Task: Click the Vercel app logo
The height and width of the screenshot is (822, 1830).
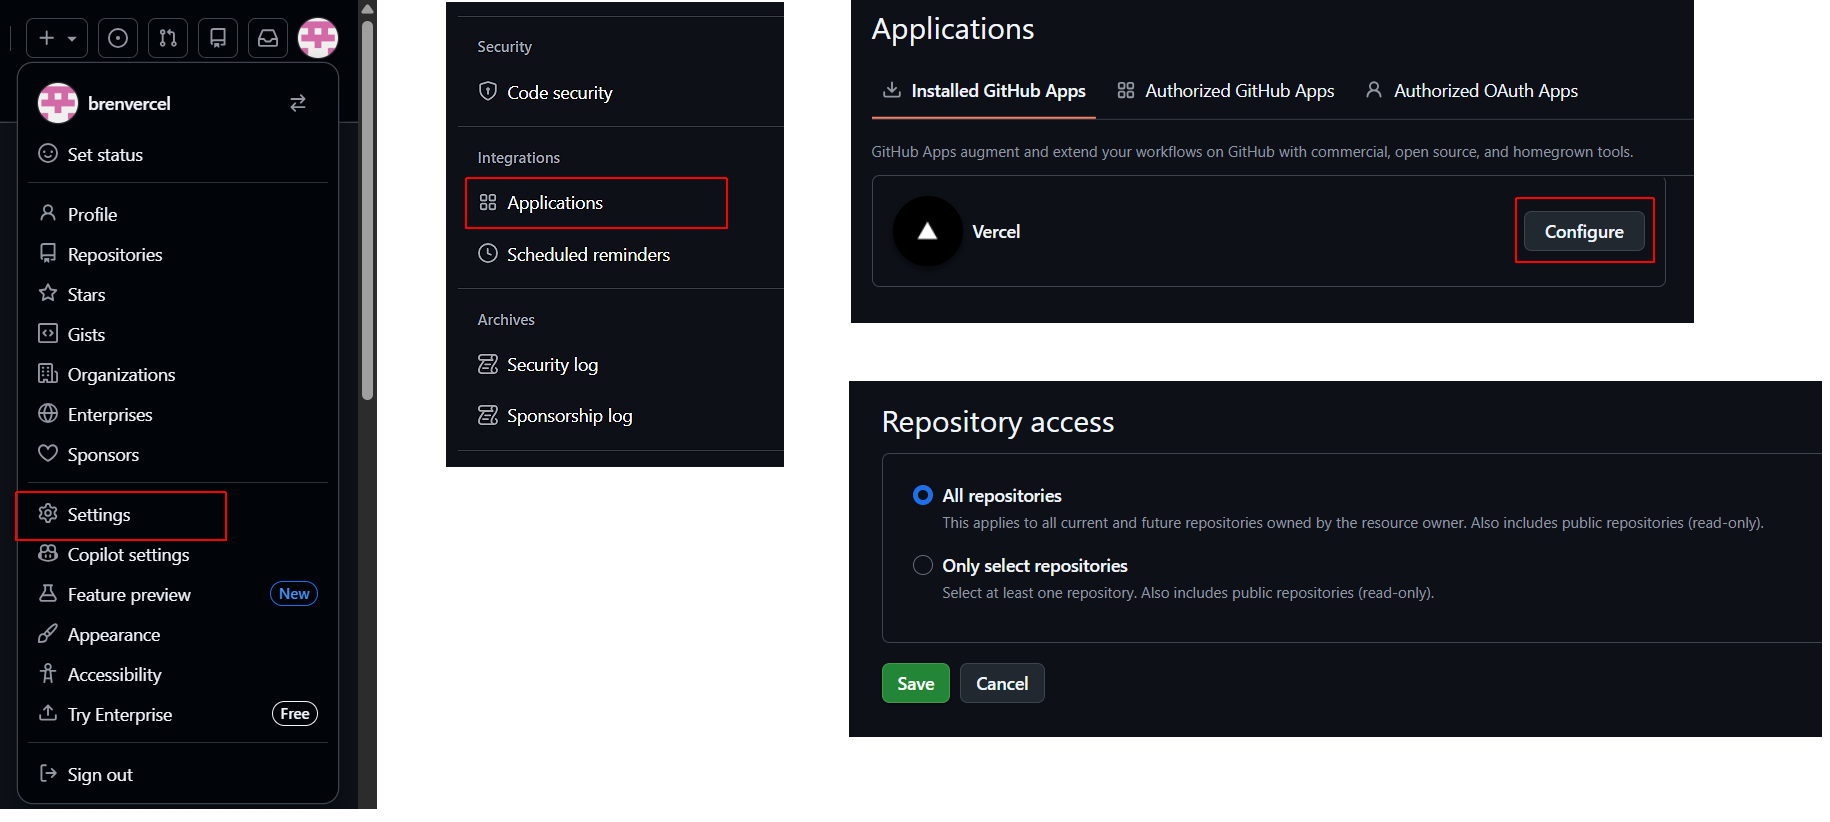Action: point(927,231)
